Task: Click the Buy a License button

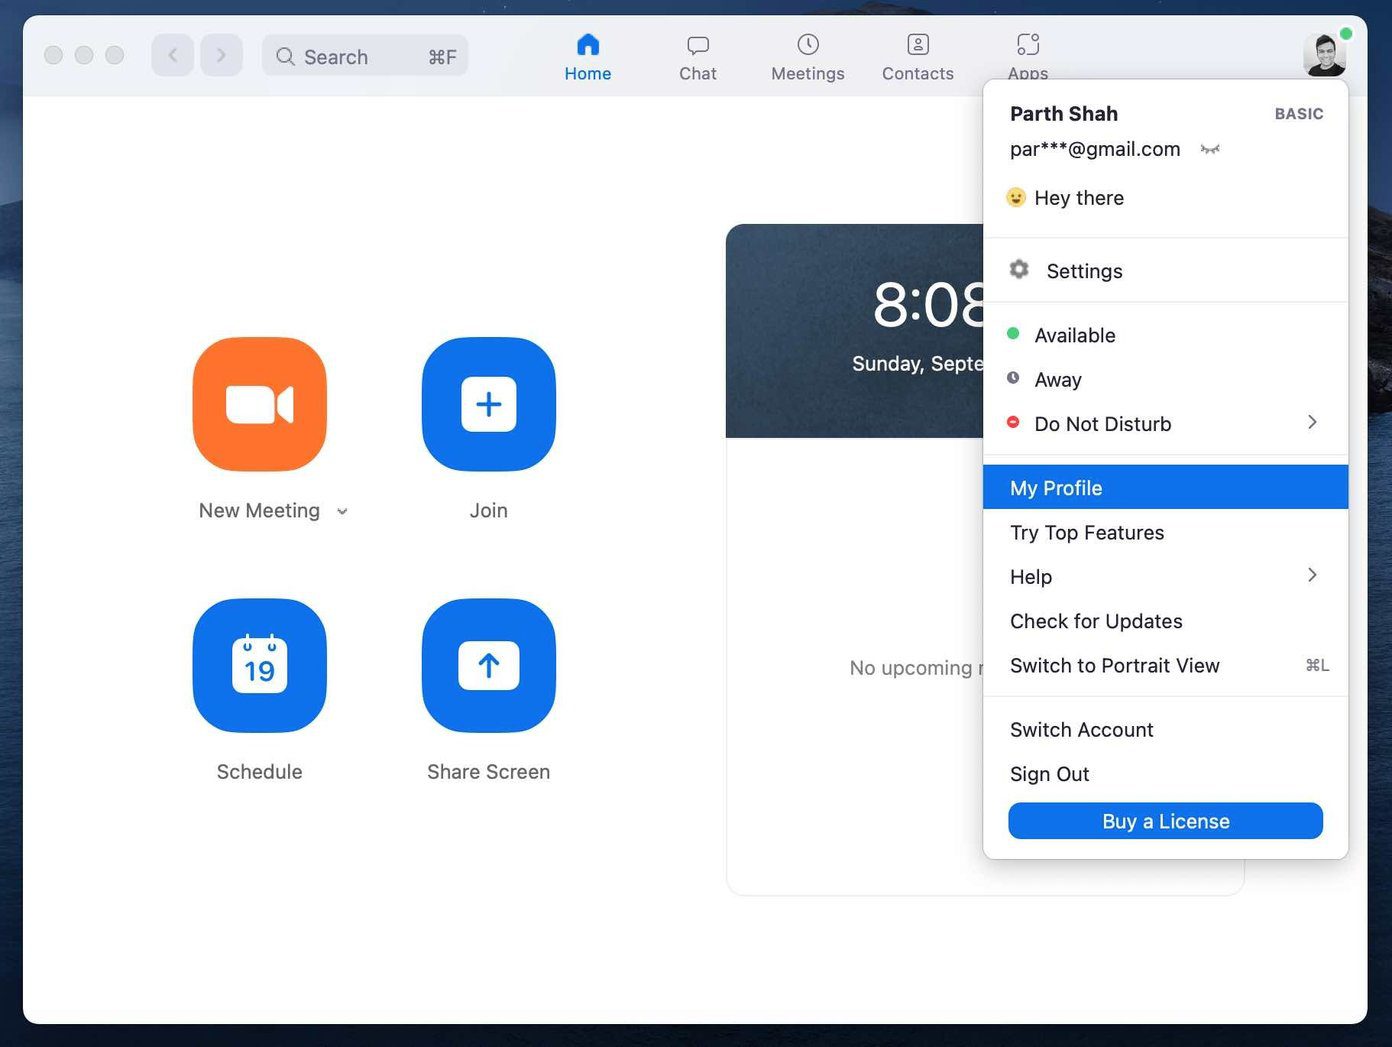Action: (x=1165, y=821)
